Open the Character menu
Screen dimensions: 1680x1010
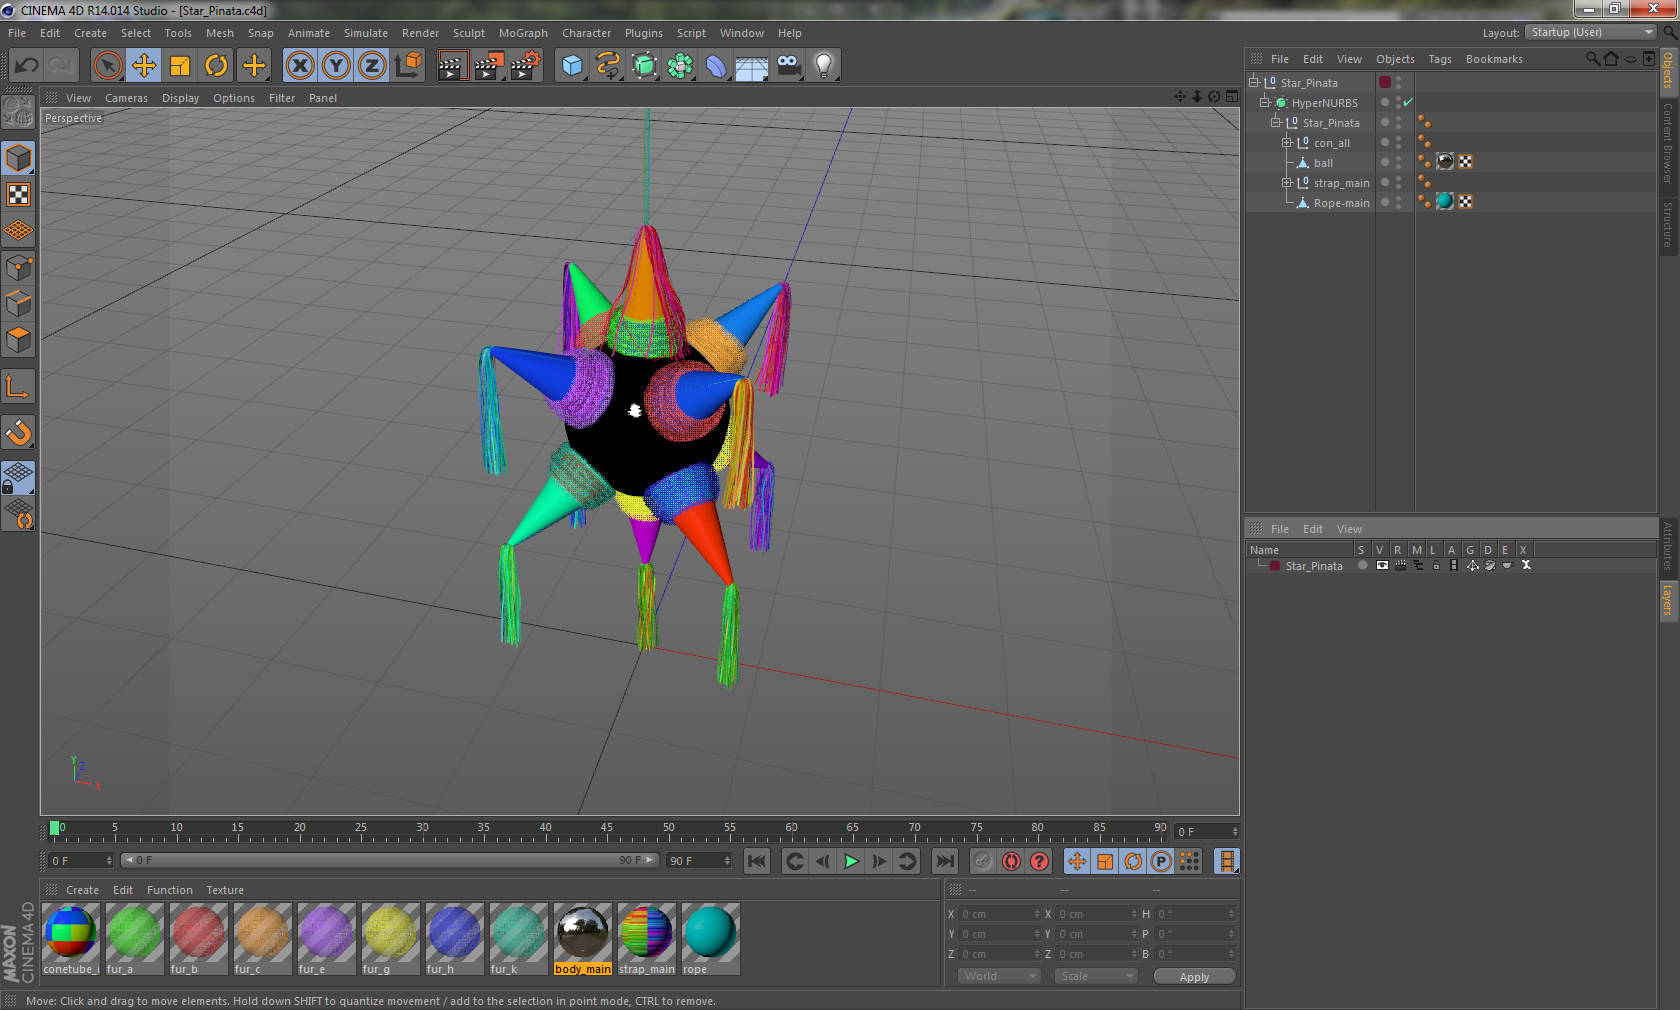click(x=586, y=33)
